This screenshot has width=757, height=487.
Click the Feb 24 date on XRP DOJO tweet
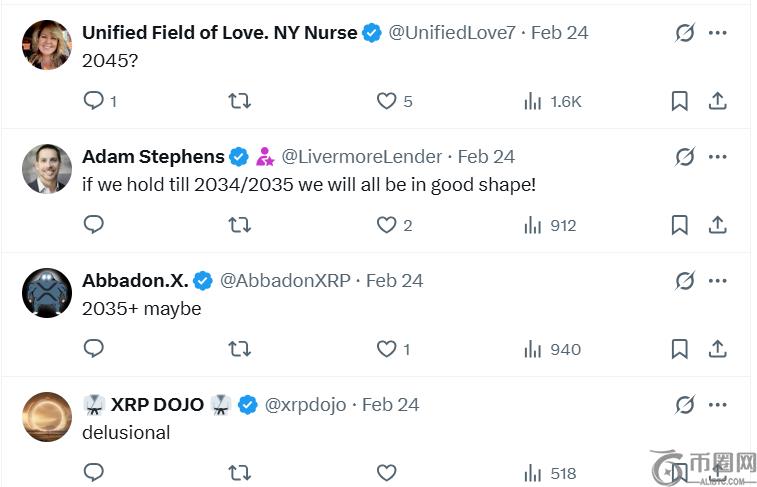pos(390,405)
